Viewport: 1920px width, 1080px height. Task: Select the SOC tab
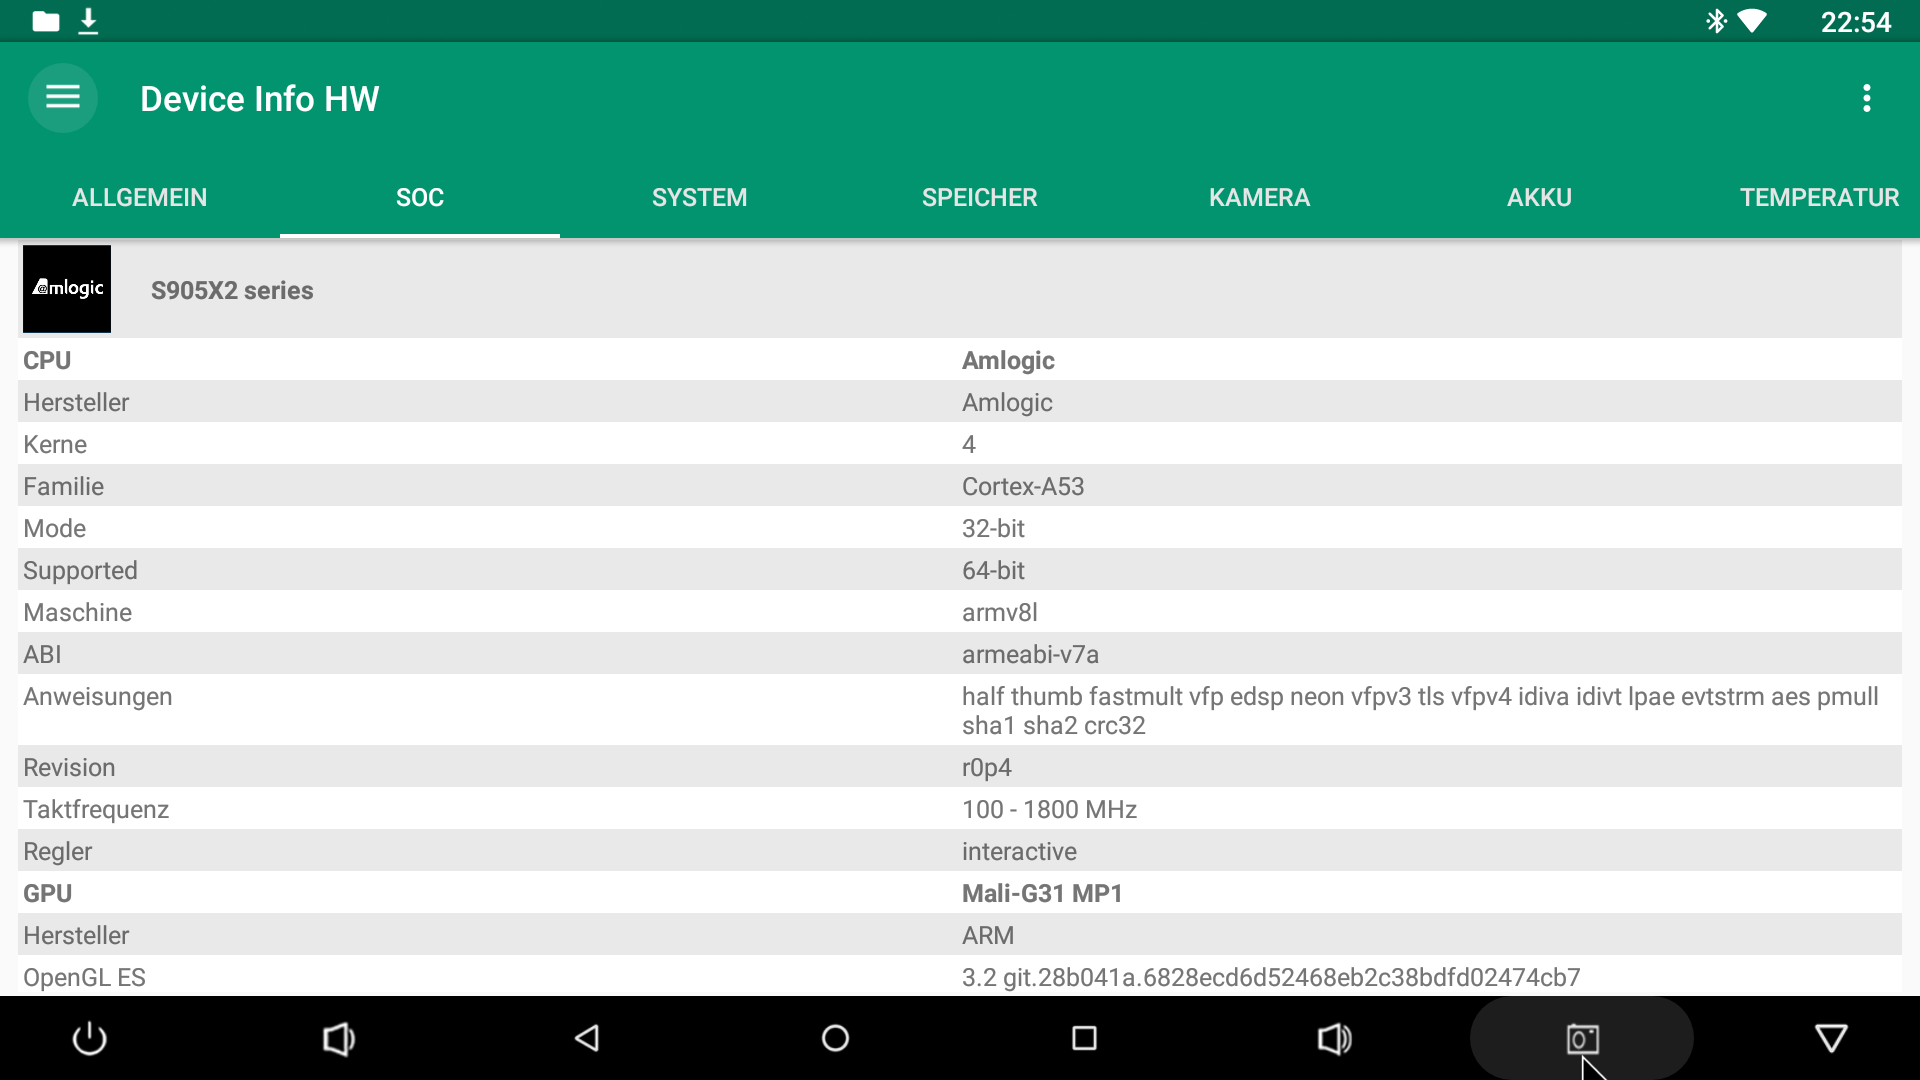420,197
